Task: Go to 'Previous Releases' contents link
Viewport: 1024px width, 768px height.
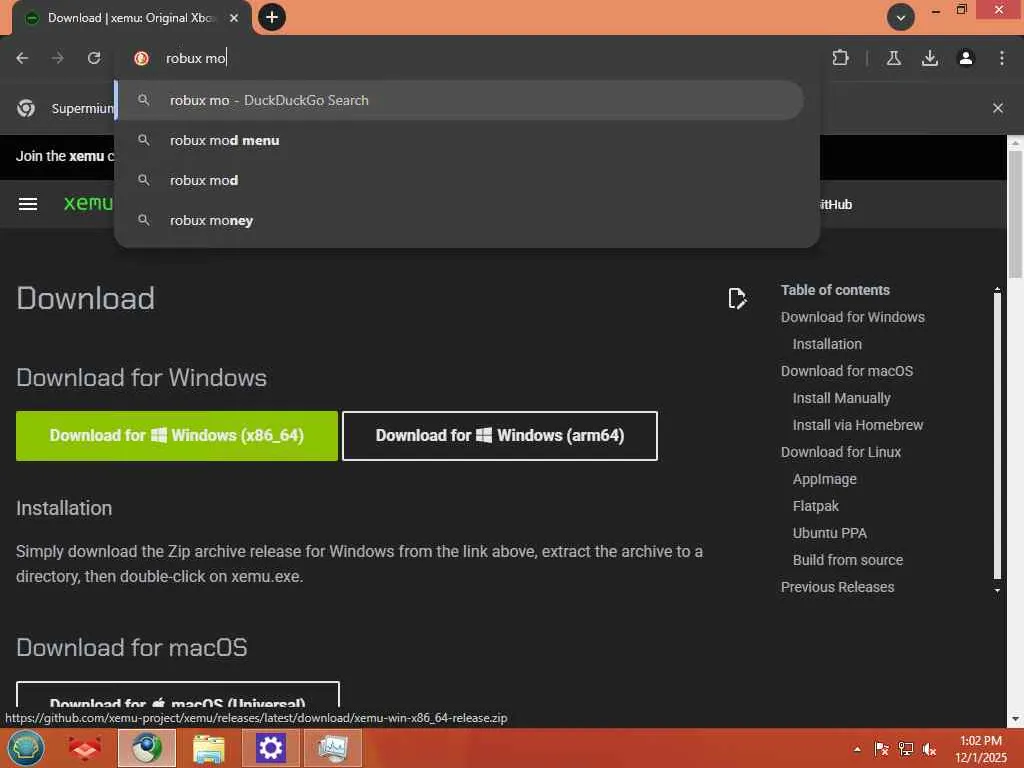Action: click(837, 587)
